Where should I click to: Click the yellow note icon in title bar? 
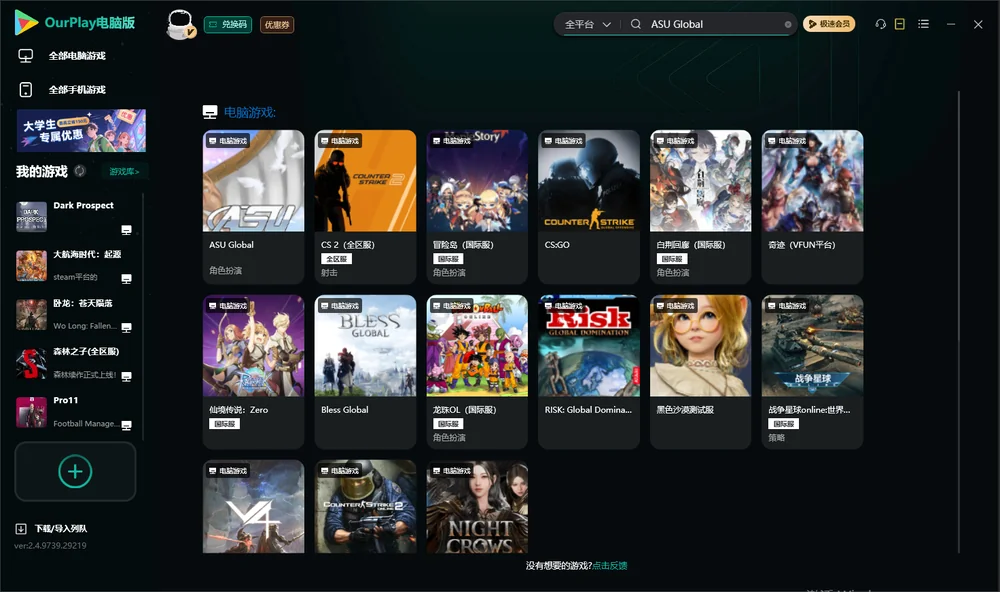click(900, 24)
